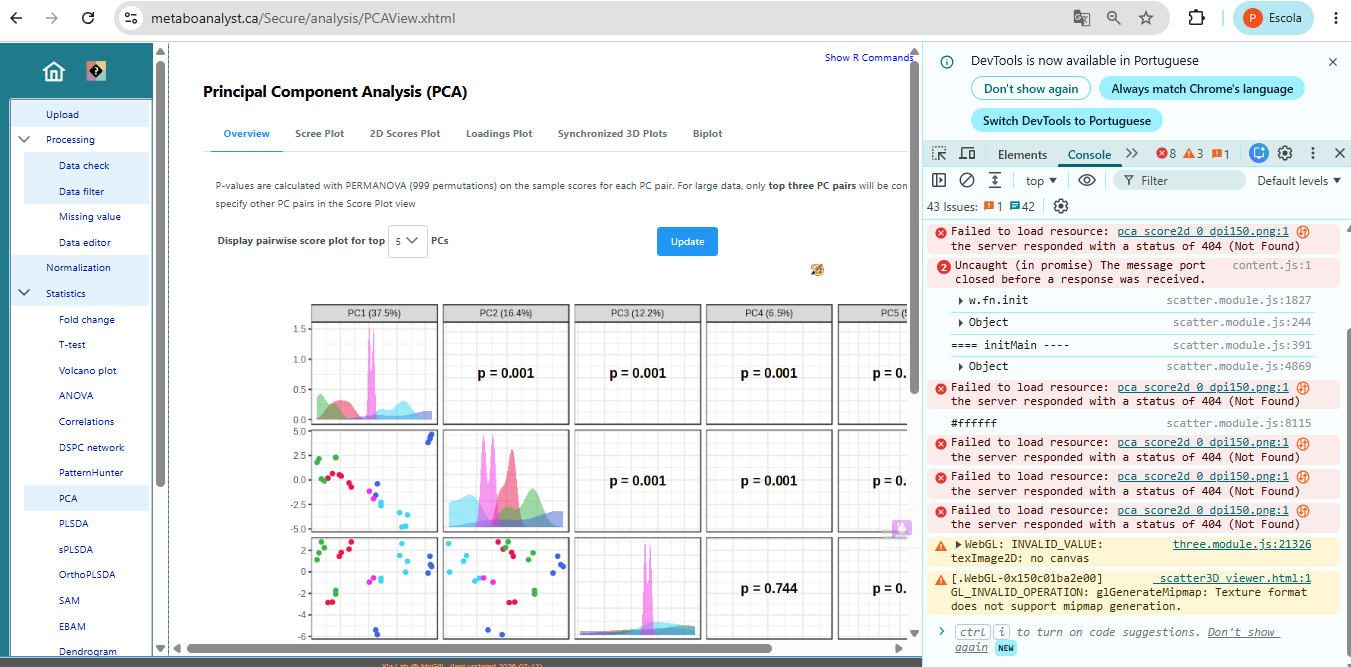Open scatter3D_viewer.html:1 source link
1351x667 pixels.
point(1232,578)
